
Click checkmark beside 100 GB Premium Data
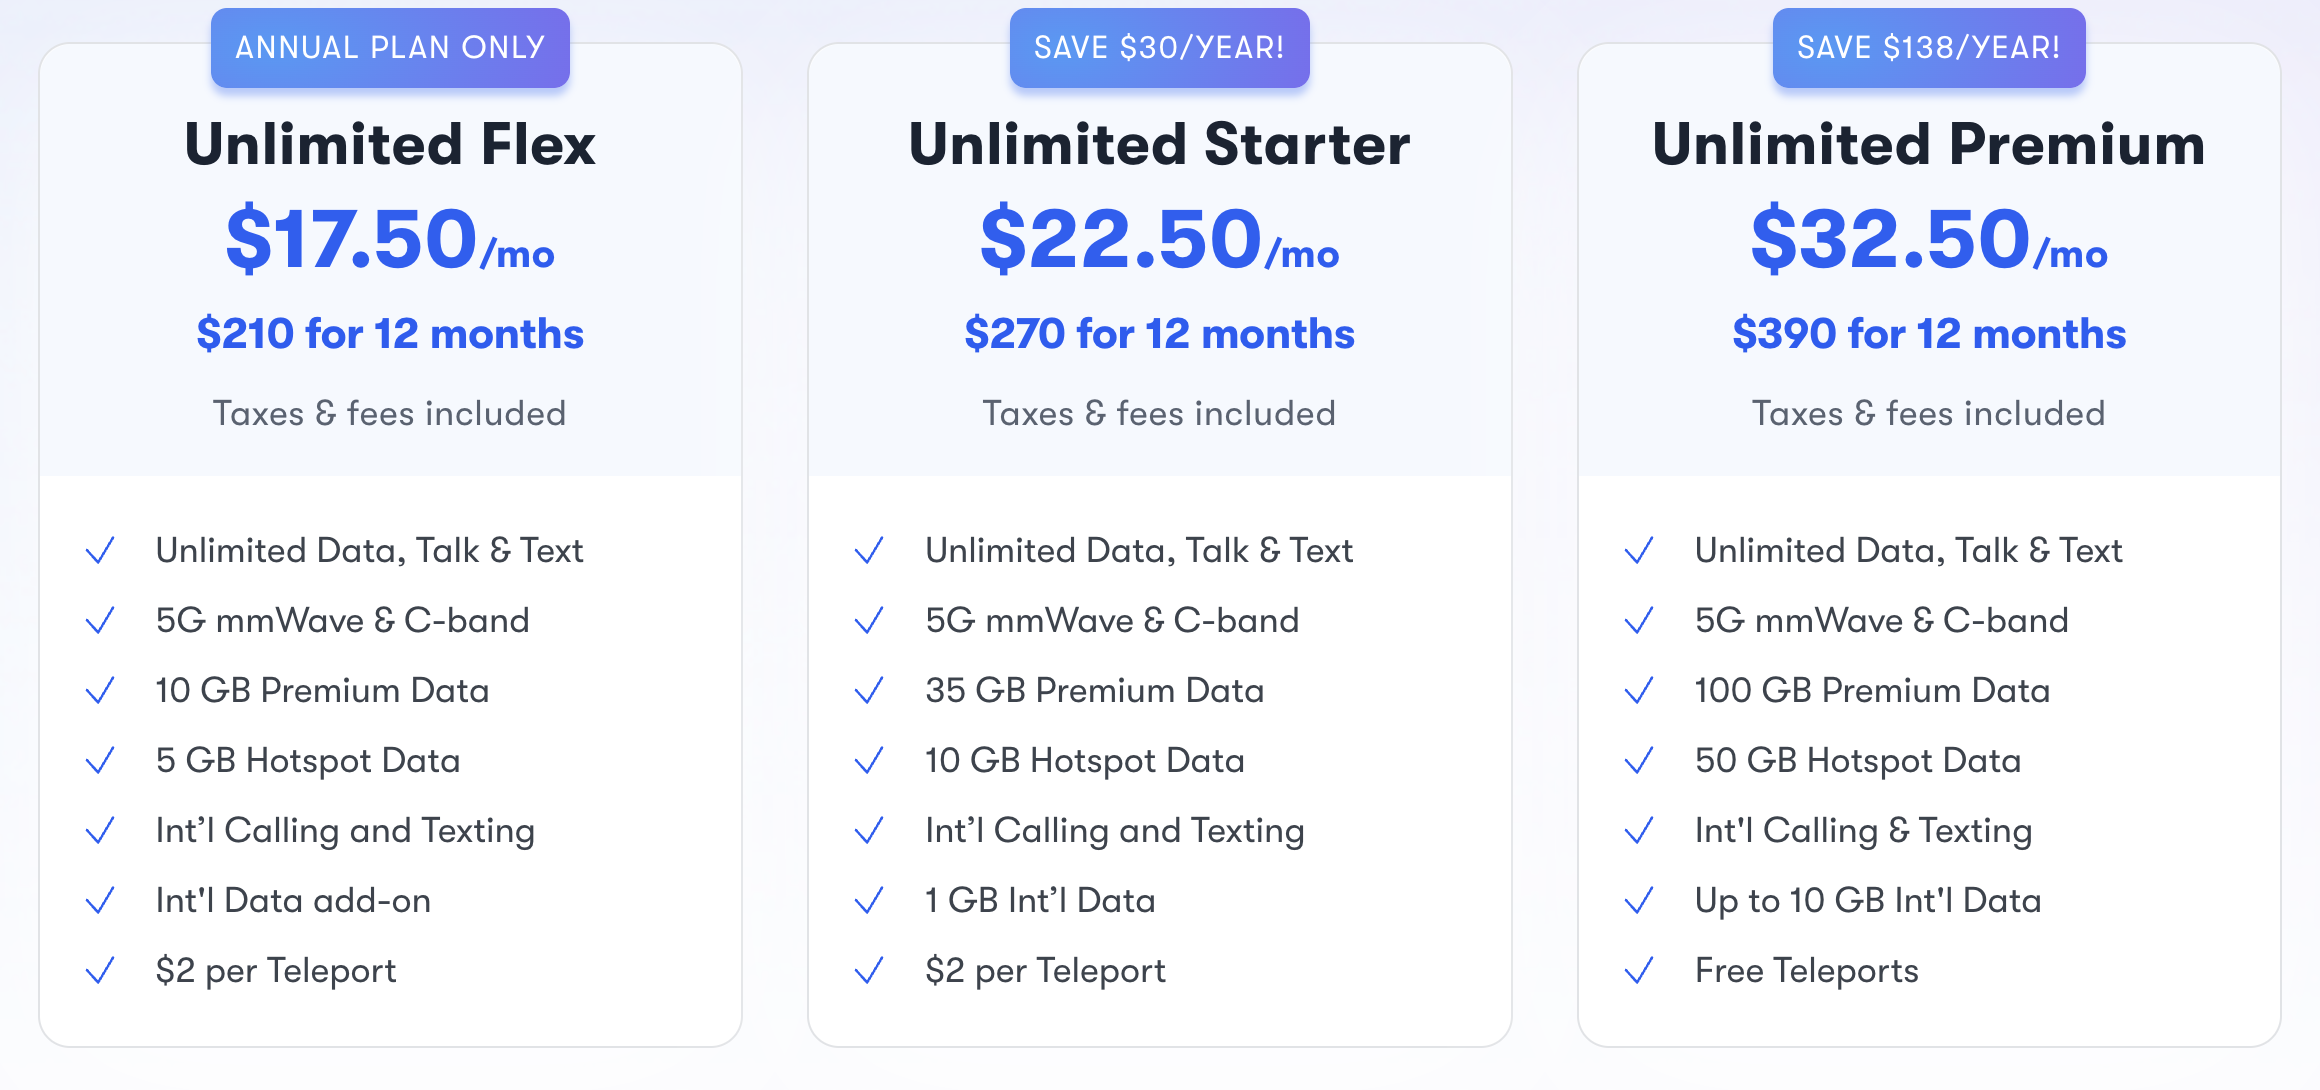[1639, 691]
